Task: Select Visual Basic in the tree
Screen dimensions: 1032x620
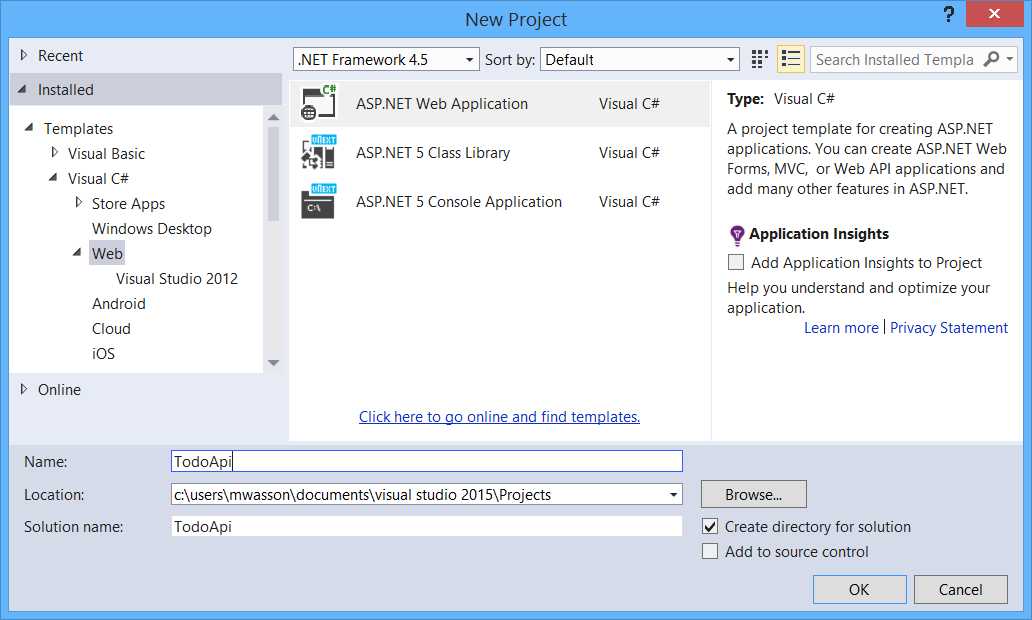Action: [106, 153]
